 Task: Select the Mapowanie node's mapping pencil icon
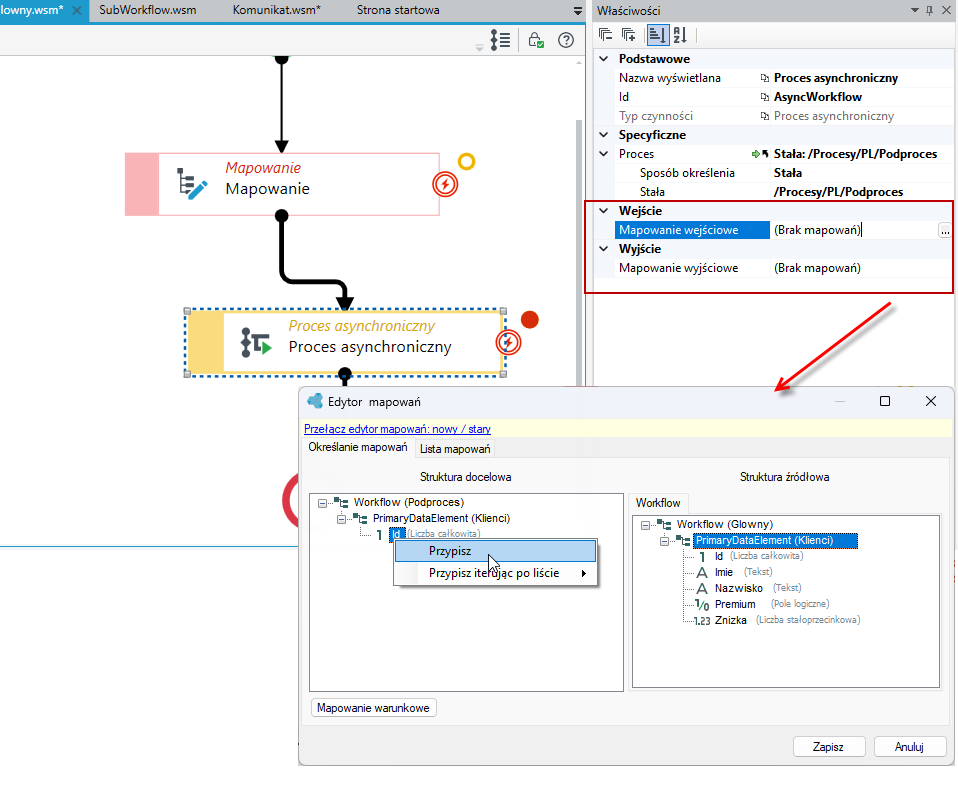[192, 184]
